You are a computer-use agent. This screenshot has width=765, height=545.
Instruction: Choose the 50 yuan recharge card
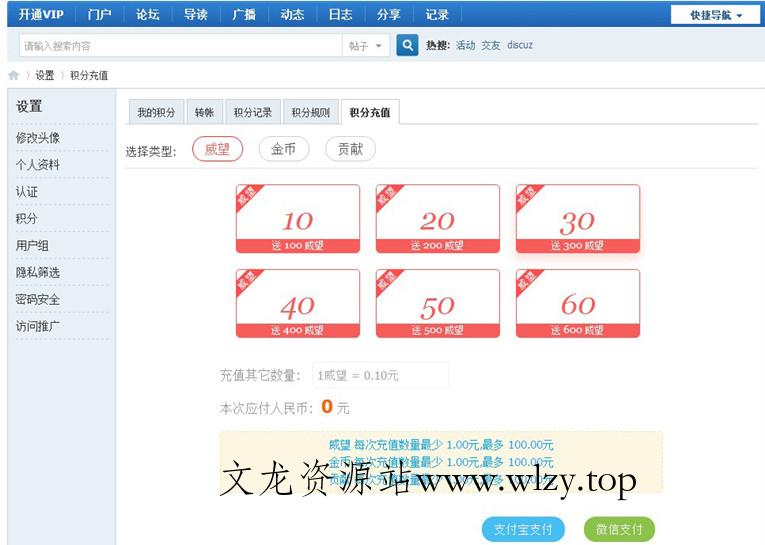pyautogui.click(x=438, y=303)
